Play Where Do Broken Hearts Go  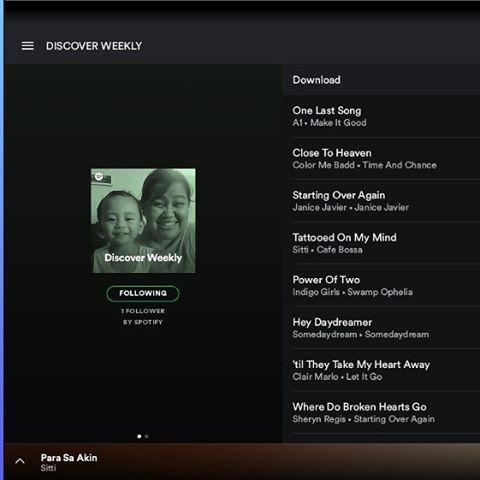381,413
